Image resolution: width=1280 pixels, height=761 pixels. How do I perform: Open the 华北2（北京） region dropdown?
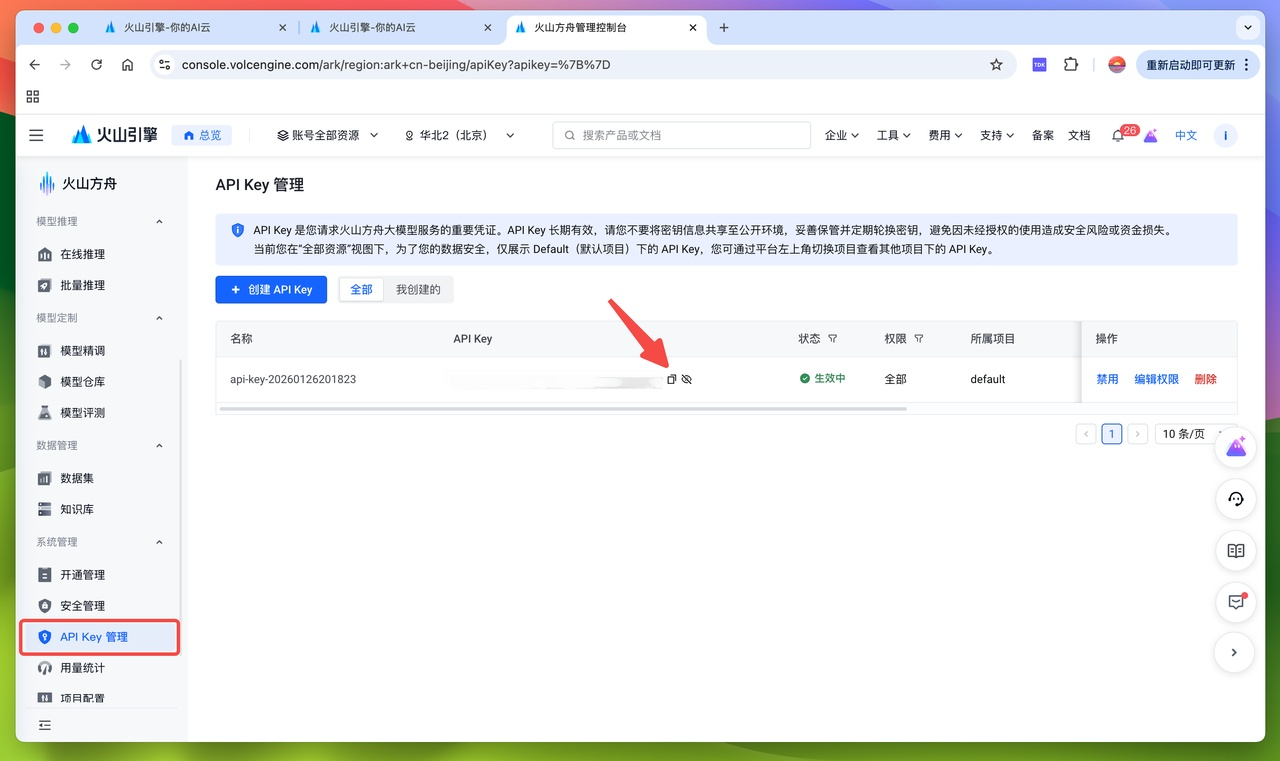pos(459,134)
